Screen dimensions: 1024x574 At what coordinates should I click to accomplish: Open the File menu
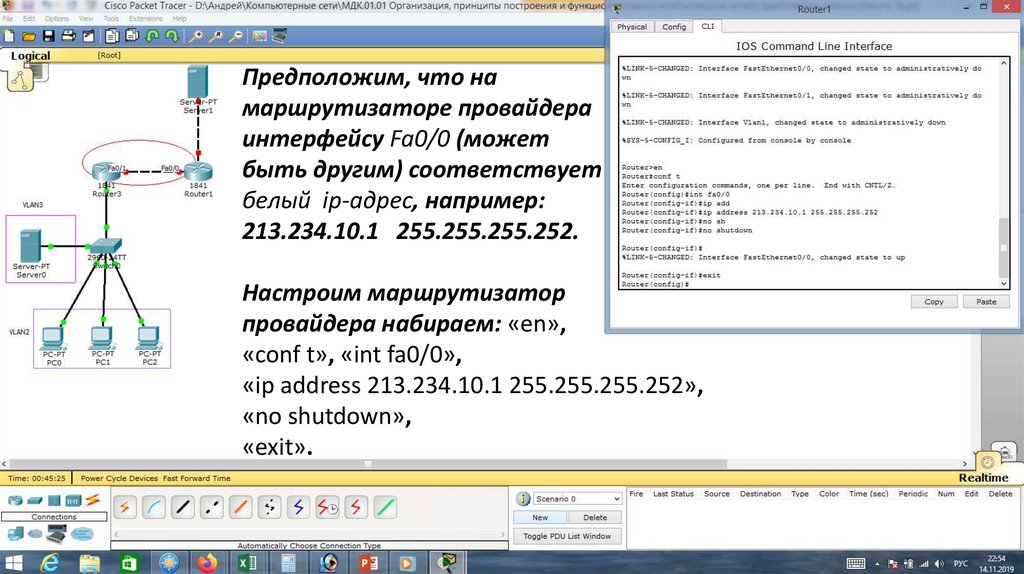[8, 18]
